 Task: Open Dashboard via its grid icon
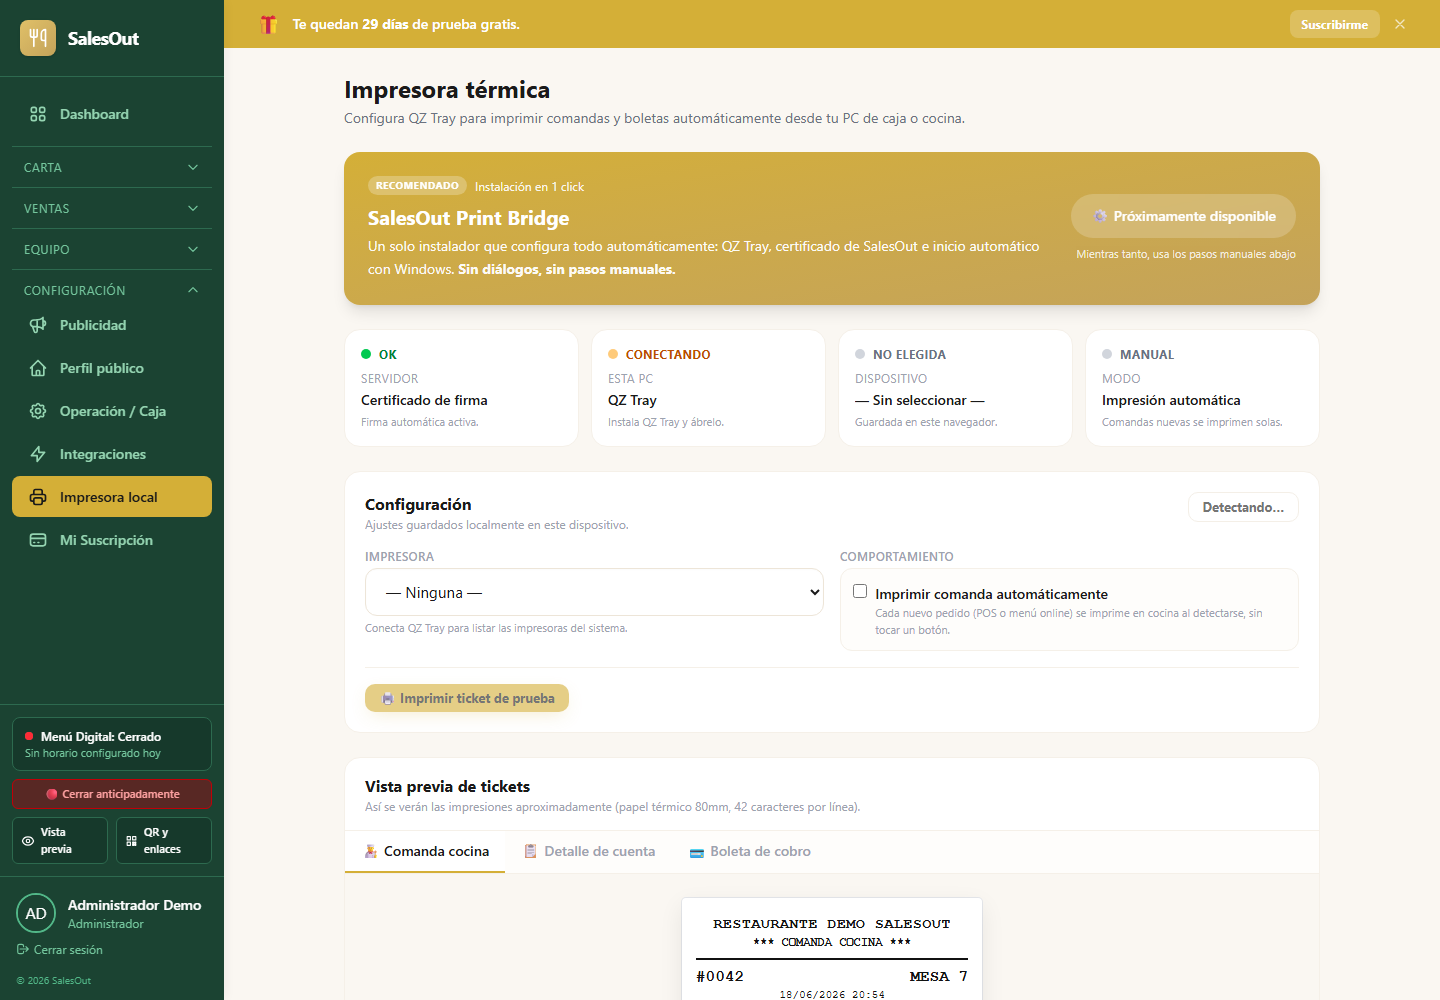pyautogui.click(x=38, y=114)
